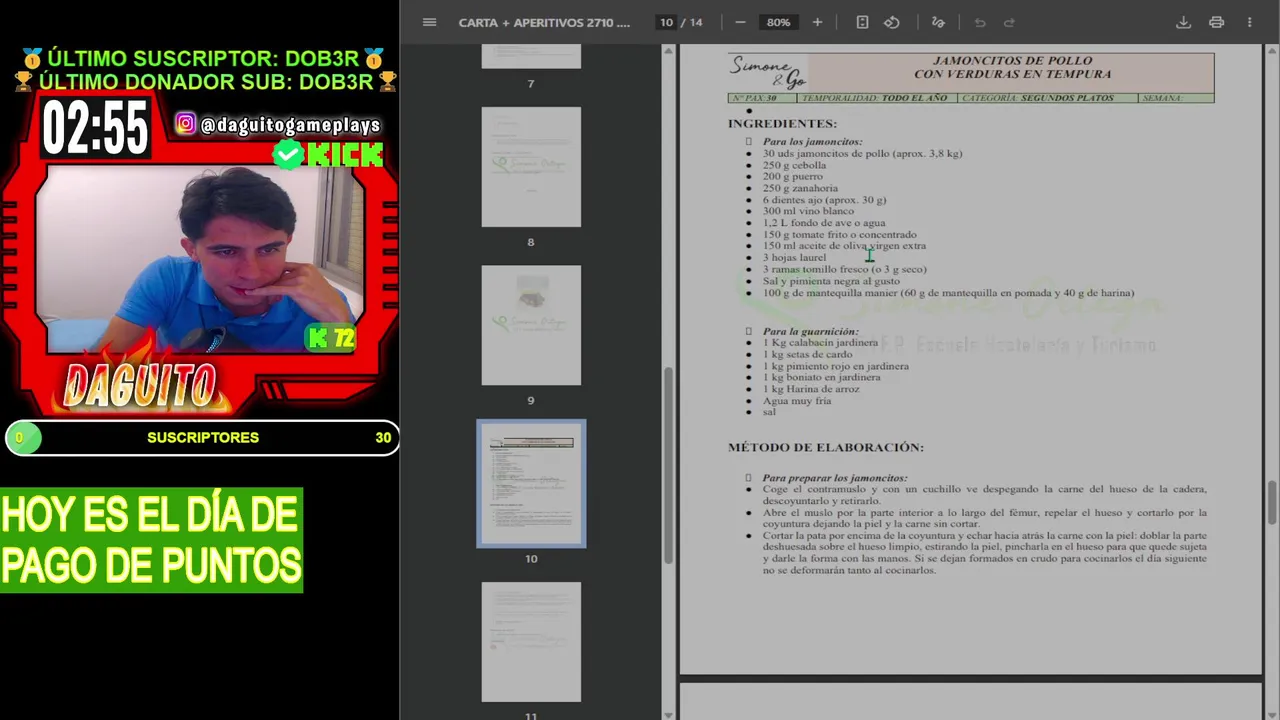Viewport: 1280px width, 720px height.
Task: Click 'Para la guarnición:' subheading
Action: click(810, 331)
